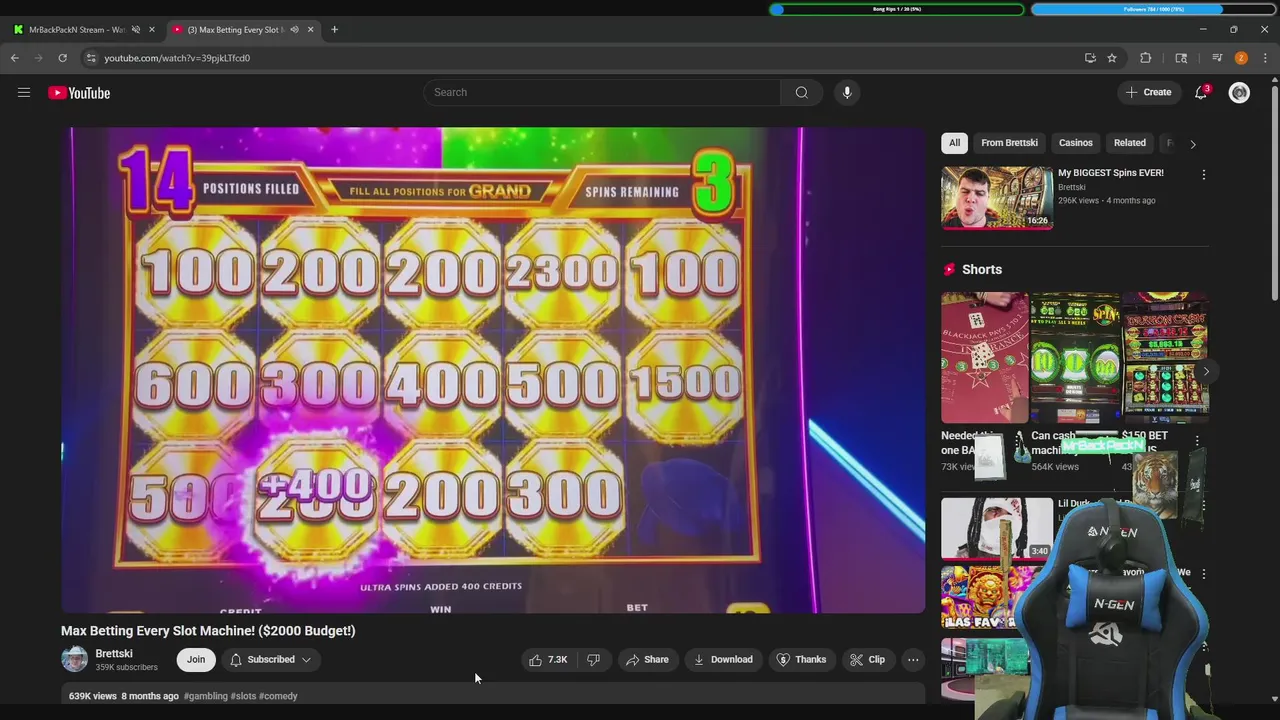Image resolution: width=1280 pixels, height=720 pixels.
Task: Switch to Max Betting Every Slot tab
Action: tap(236, 29)
